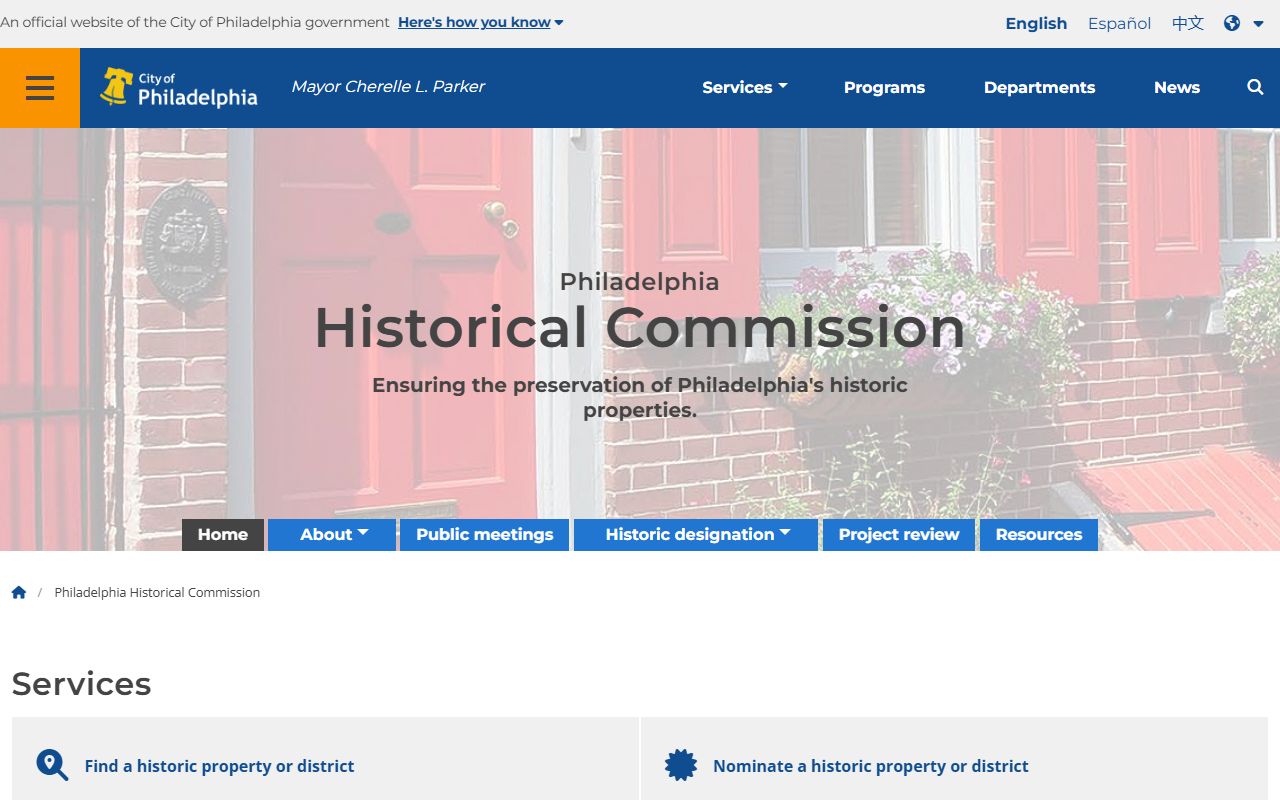Open Nominate a historic property link
This screenshot has height=800, width=1280.
point(870,766)
